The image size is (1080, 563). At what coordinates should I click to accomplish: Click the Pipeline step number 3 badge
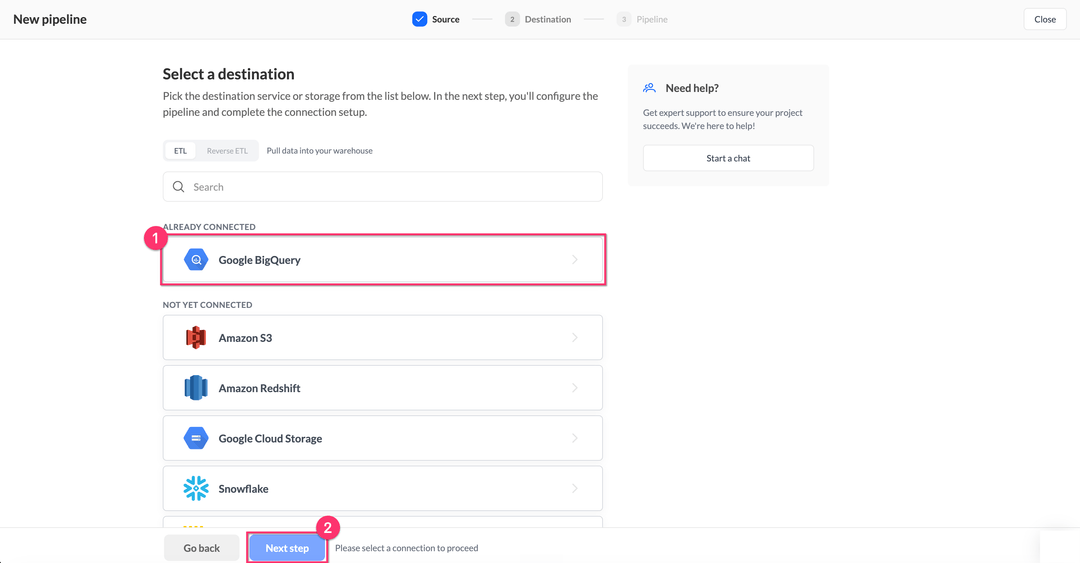623,19
